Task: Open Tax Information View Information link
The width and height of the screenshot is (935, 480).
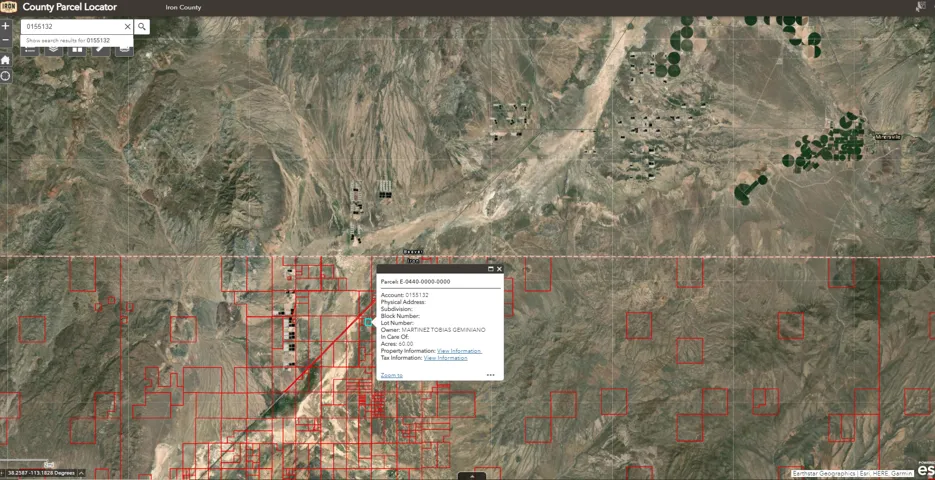Action: [x=445, y=358]
